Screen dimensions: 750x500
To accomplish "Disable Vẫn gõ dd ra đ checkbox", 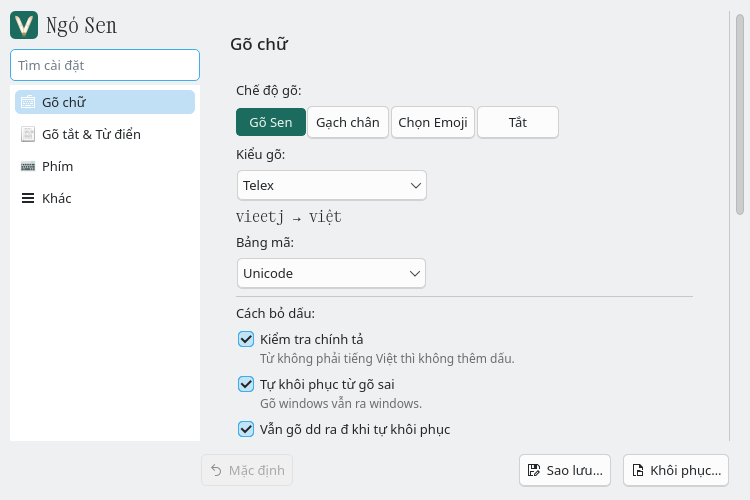I will [x=246, y=429].
